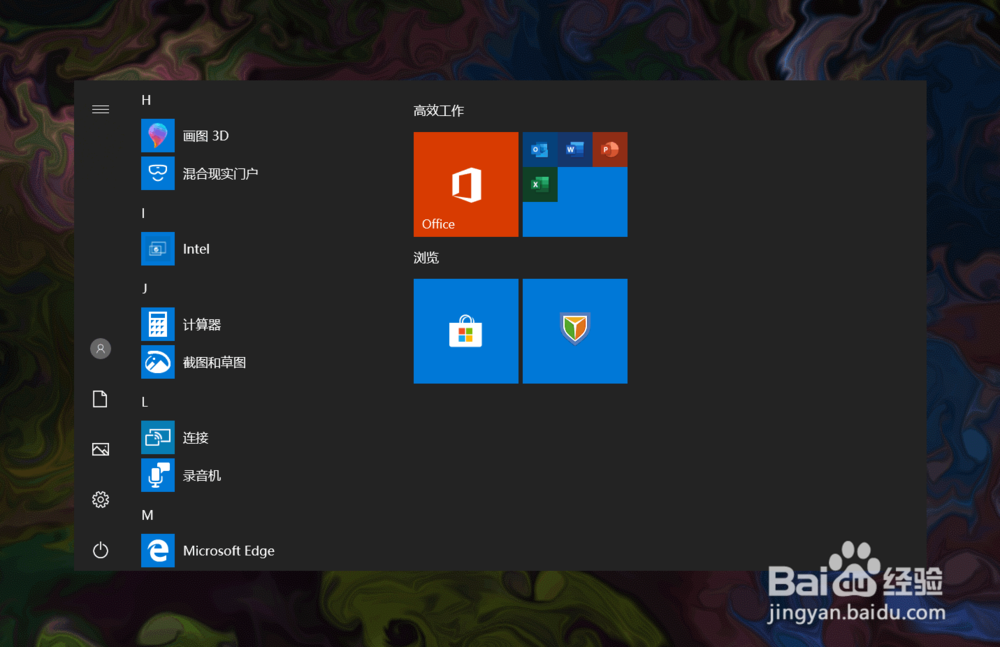Click the 录音机 label

202,475
